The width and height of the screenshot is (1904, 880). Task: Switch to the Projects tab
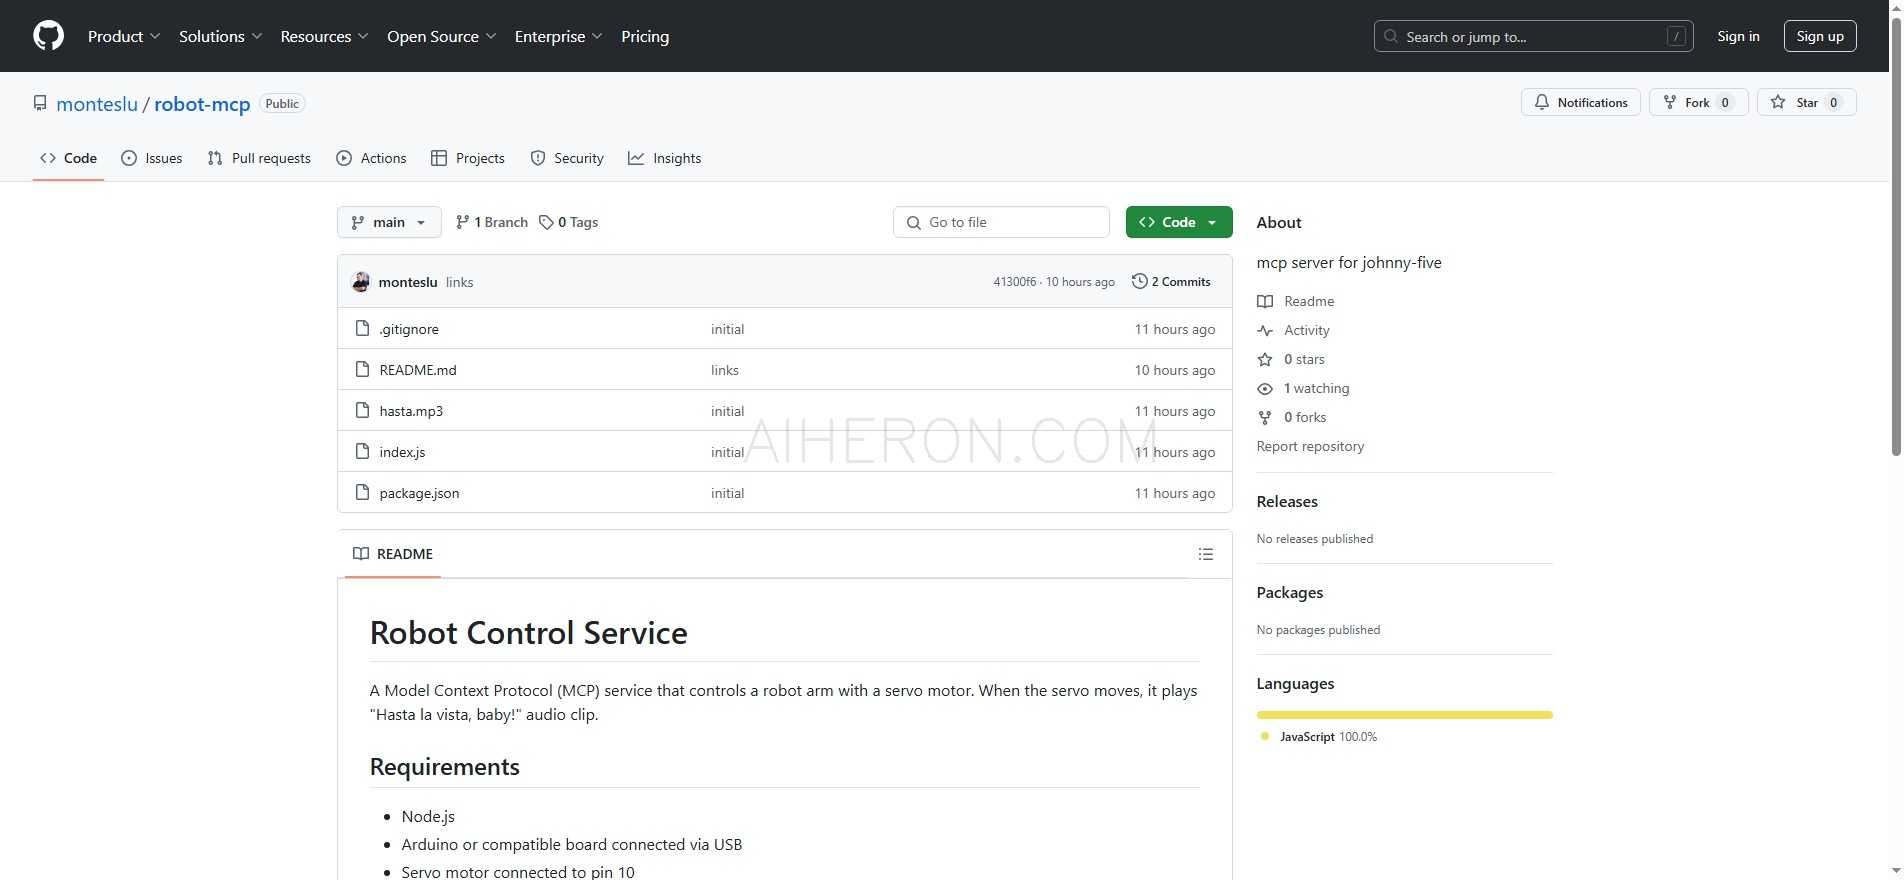468,158
